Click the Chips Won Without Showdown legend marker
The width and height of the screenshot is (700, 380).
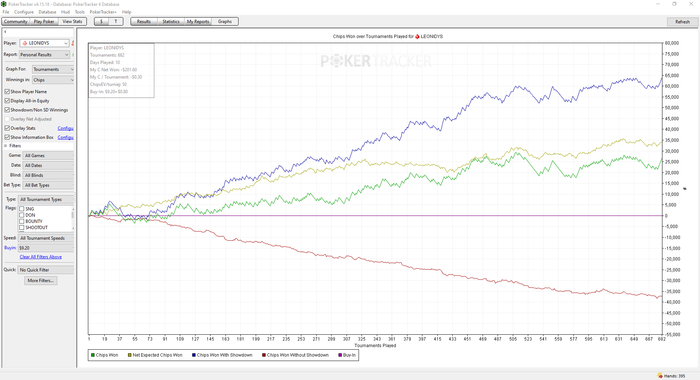[264, 355]
